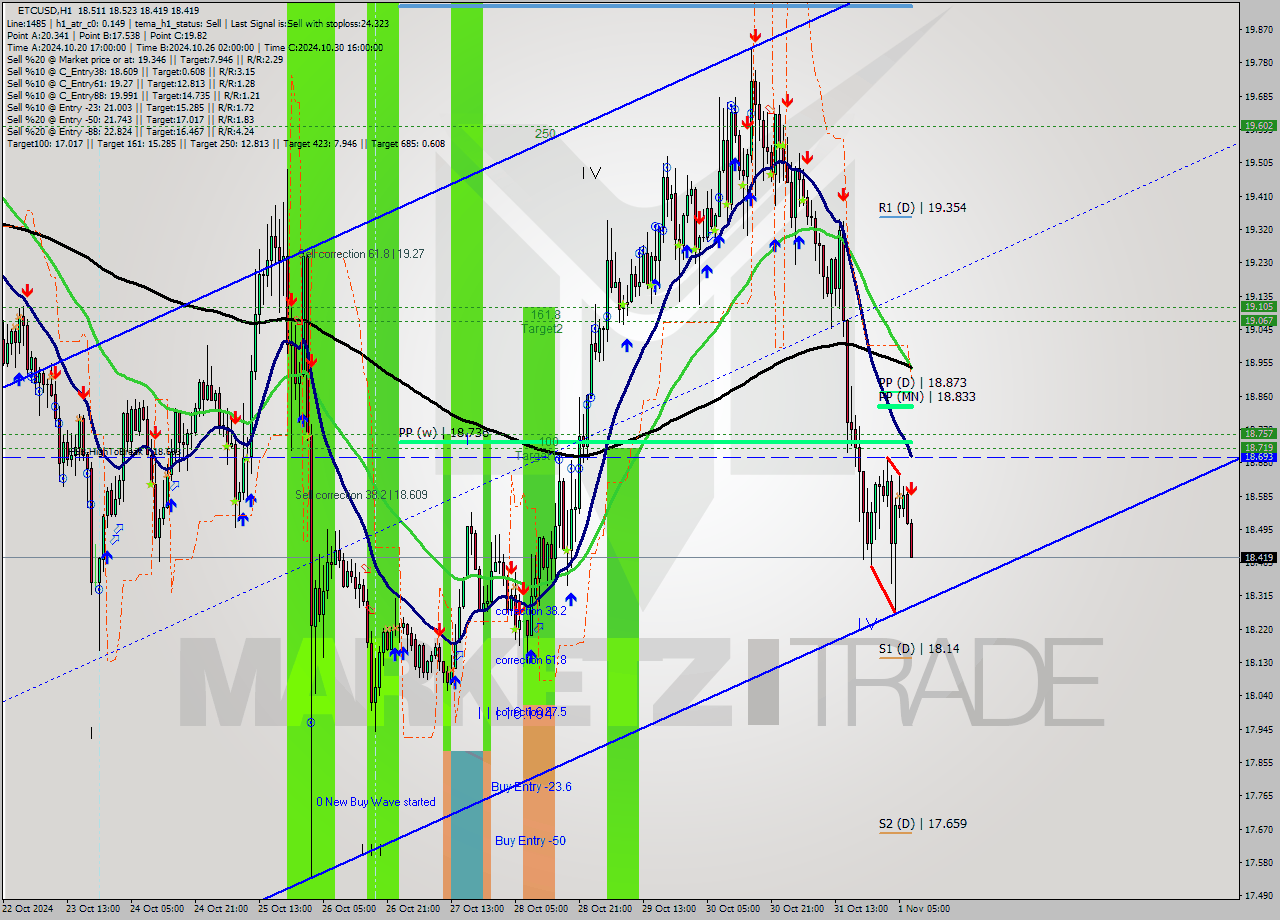Click 'Sell %10 @ C_Entry88: 19.991' line
The image size is (1280, 920).
(133, 96)
